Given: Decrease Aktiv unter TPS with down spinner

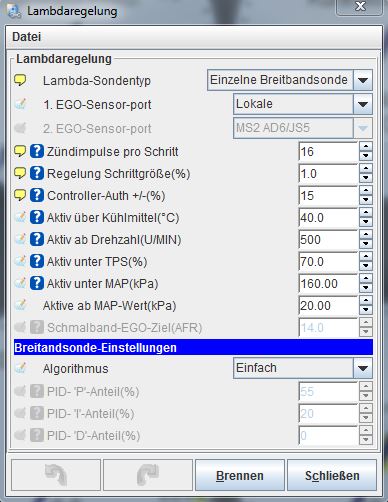Looking at the screenshot, I should (x=366, y=266).
